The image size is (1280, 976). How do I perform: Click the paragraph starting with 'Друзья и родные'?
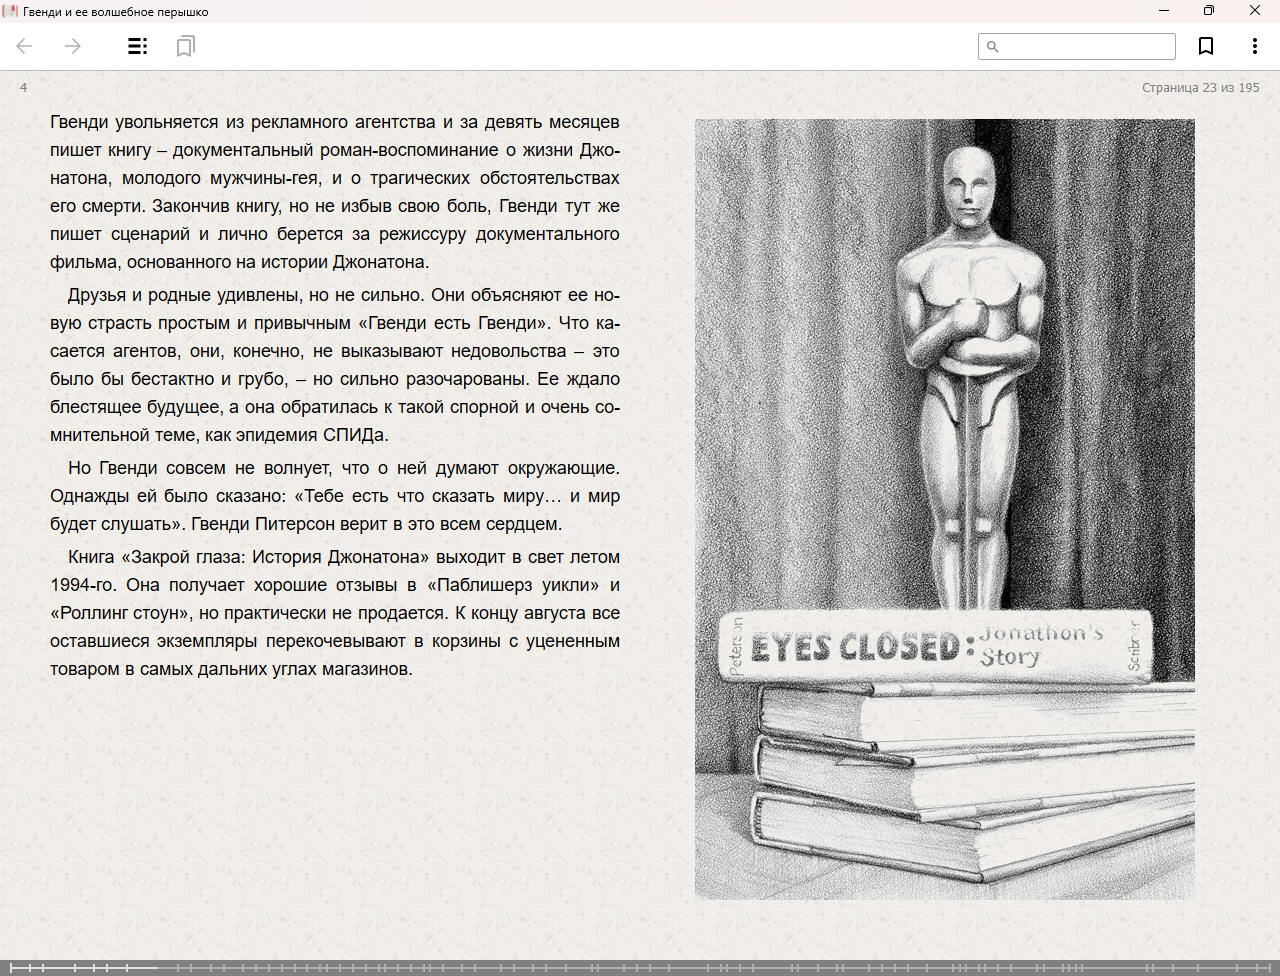tap(335, 365)
